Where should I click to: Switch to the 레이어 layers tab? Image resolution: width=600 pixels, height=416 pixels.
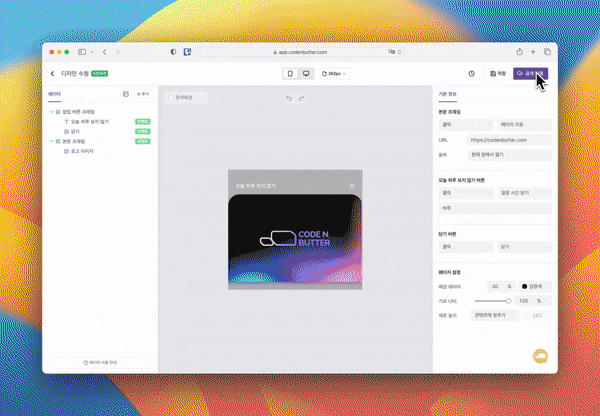[54, 94]
